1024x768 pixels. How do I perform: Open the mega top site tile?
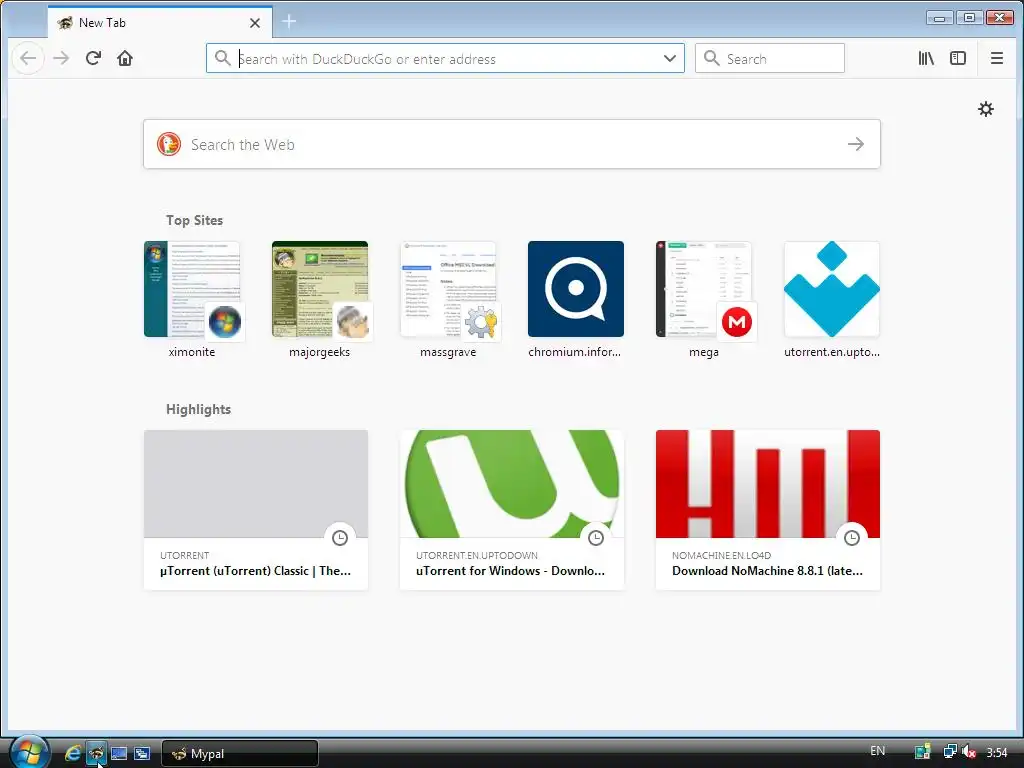[x=704, y=289]
